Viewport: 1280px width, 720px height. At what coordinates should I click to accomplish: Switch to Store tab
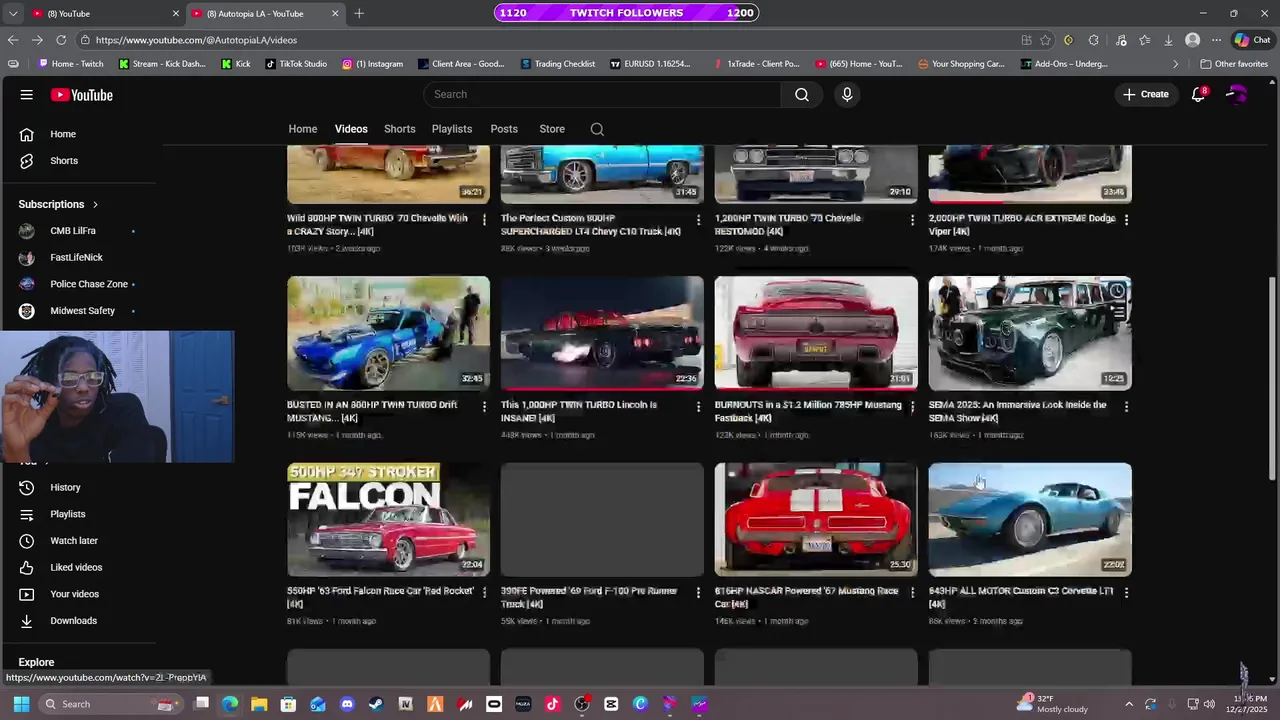coord(552,129)
